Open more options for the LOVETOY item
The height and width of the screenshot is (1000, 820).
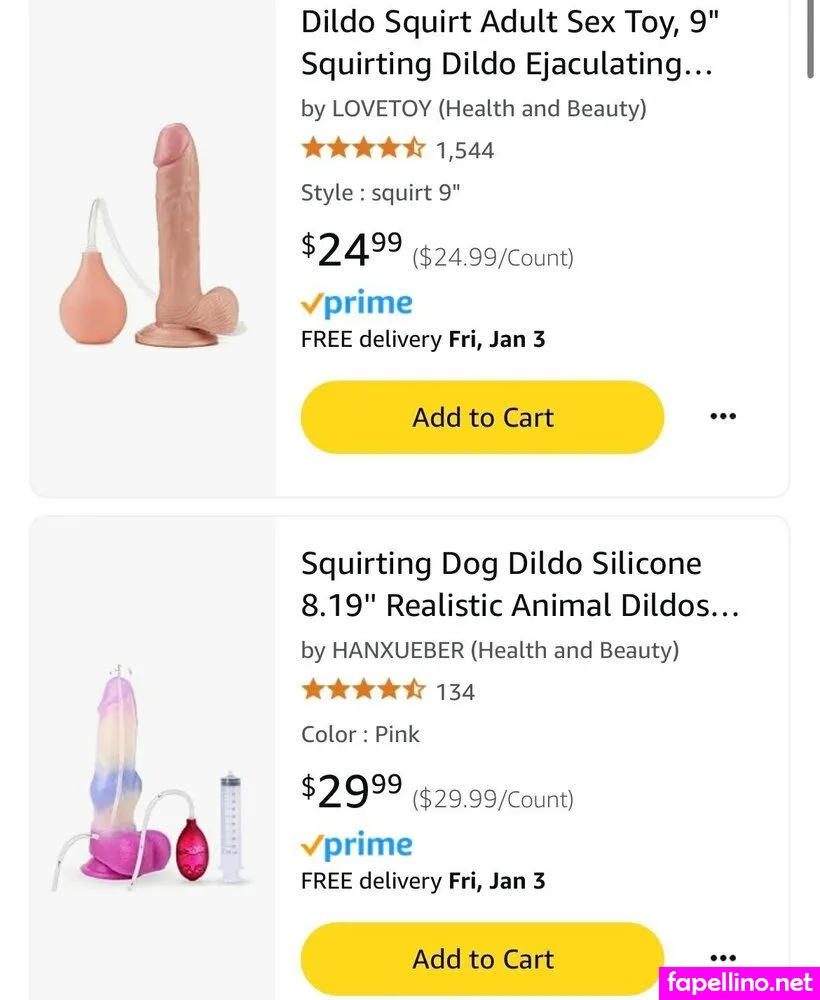[x=722, y=416]
